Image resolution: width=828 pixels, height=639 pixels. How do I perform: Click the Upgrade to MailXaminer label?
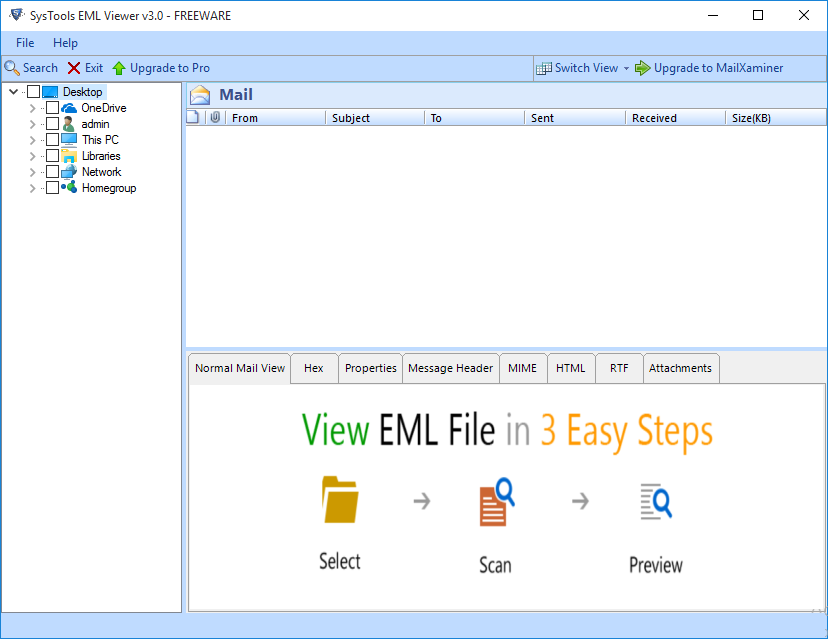point(719,68)
